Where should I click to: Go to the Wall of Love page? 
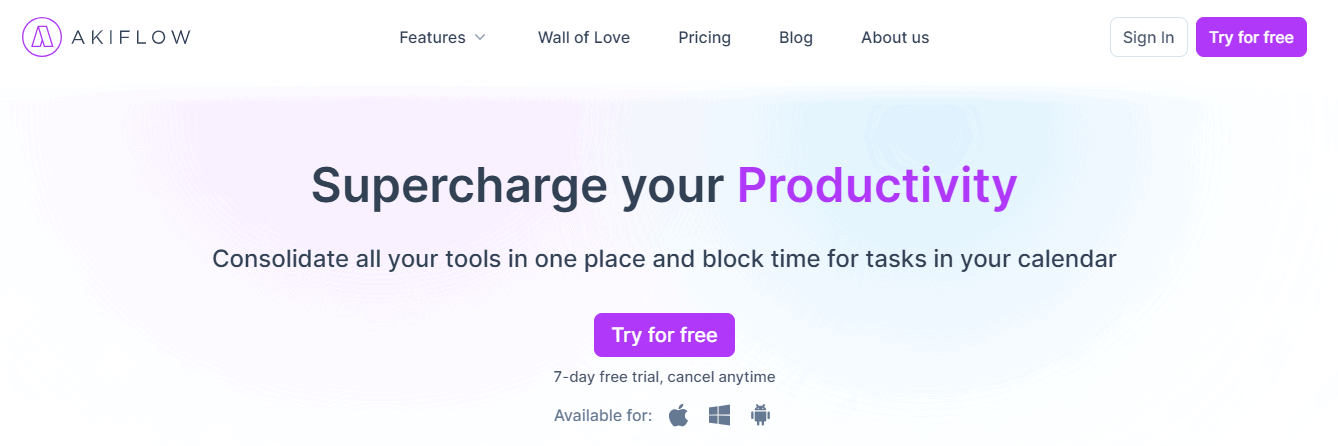[x=584, y=37]
